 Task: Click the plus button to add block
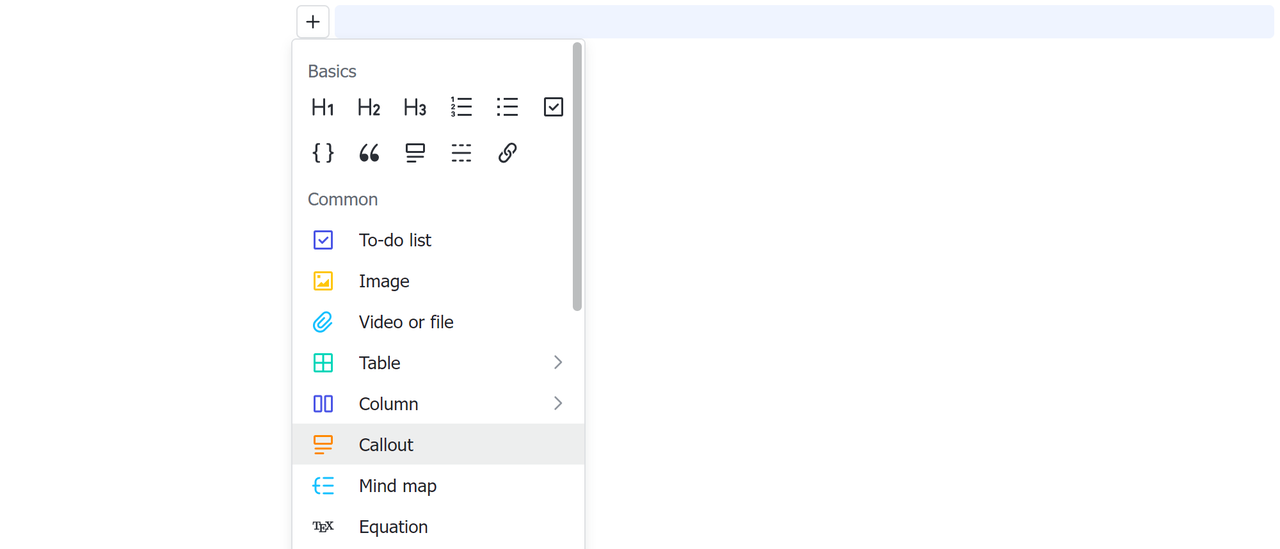(x=313, y=22)
